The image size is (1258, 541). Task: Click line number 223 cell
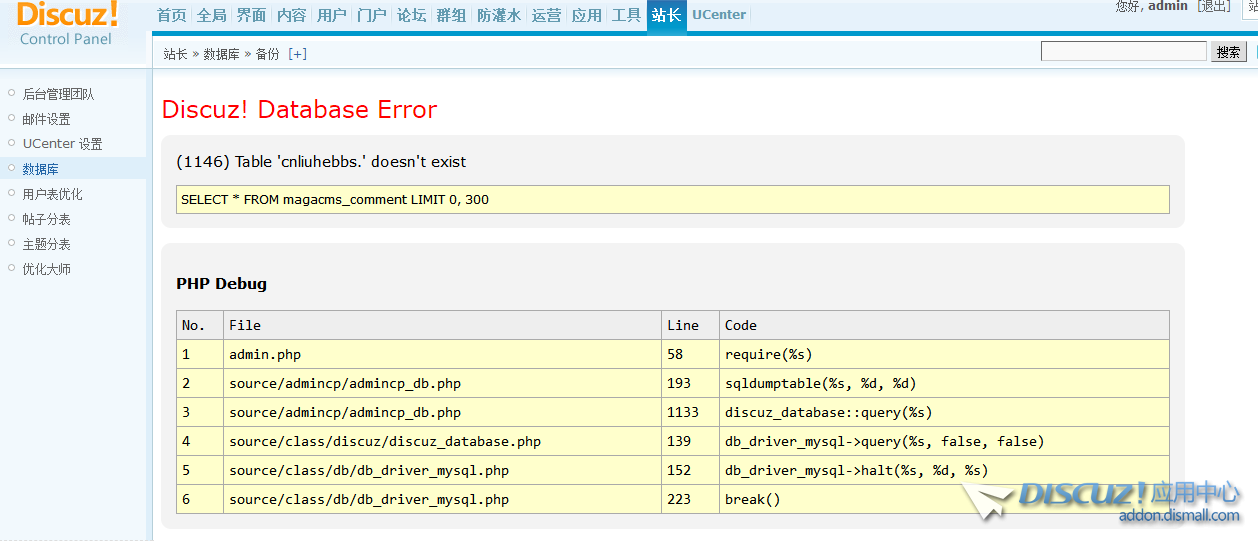[x=690, y=499]
